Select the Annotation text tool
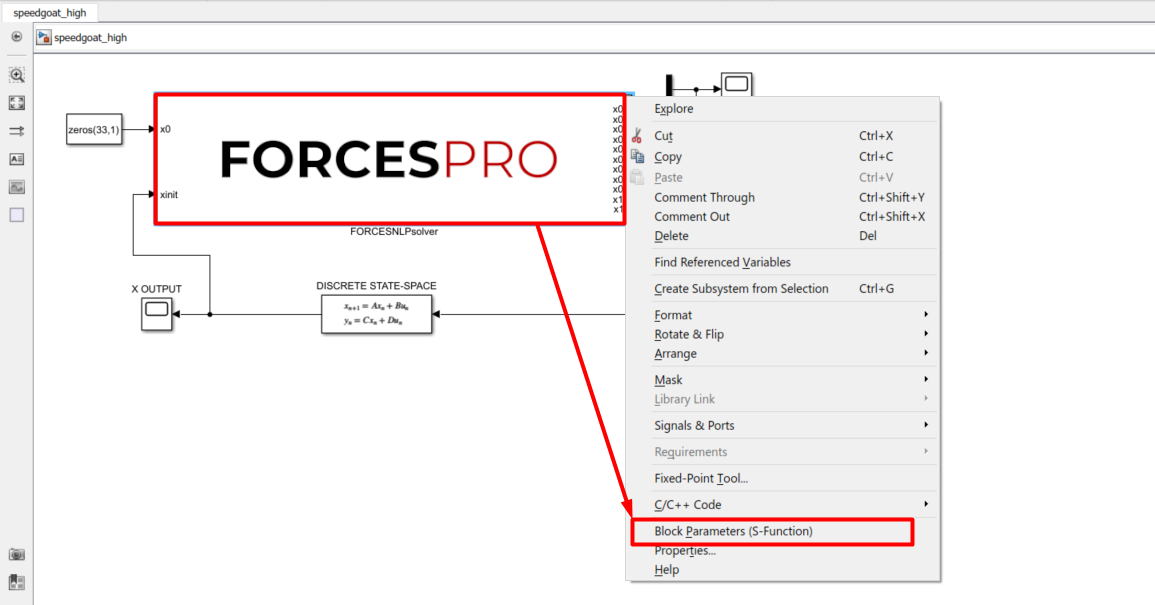This screenshot has width=1155, height=605. (16, 159)
